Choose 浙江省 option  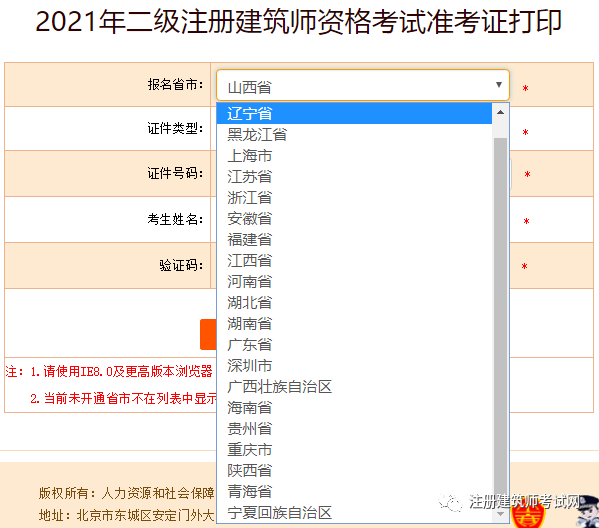(x=354, y=198)
